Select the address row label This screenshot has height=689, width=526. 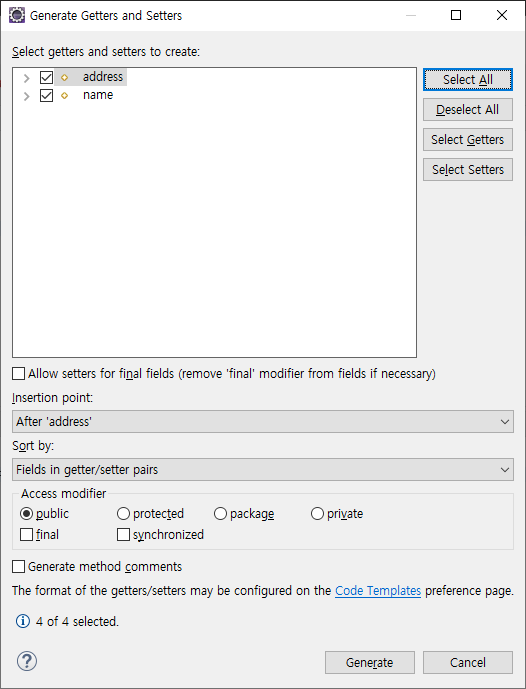point(103,77)
